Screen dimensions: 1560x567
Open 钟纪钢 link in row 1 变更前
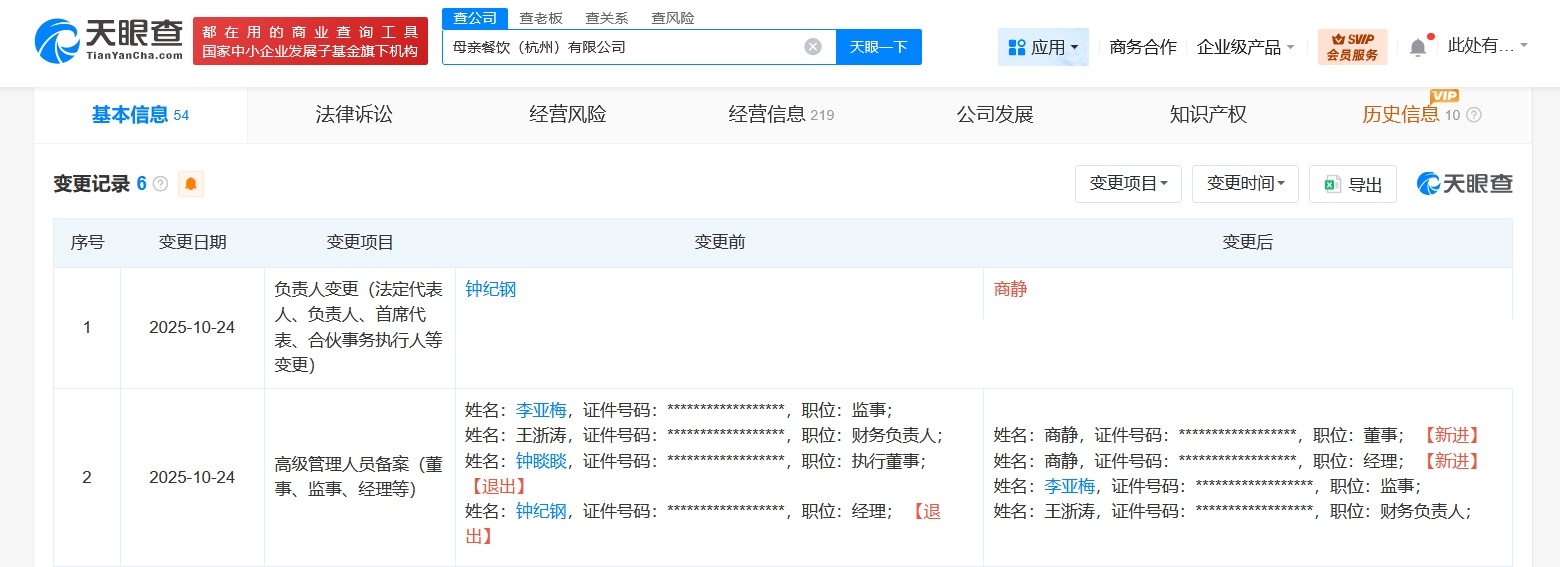coord(490,290)
